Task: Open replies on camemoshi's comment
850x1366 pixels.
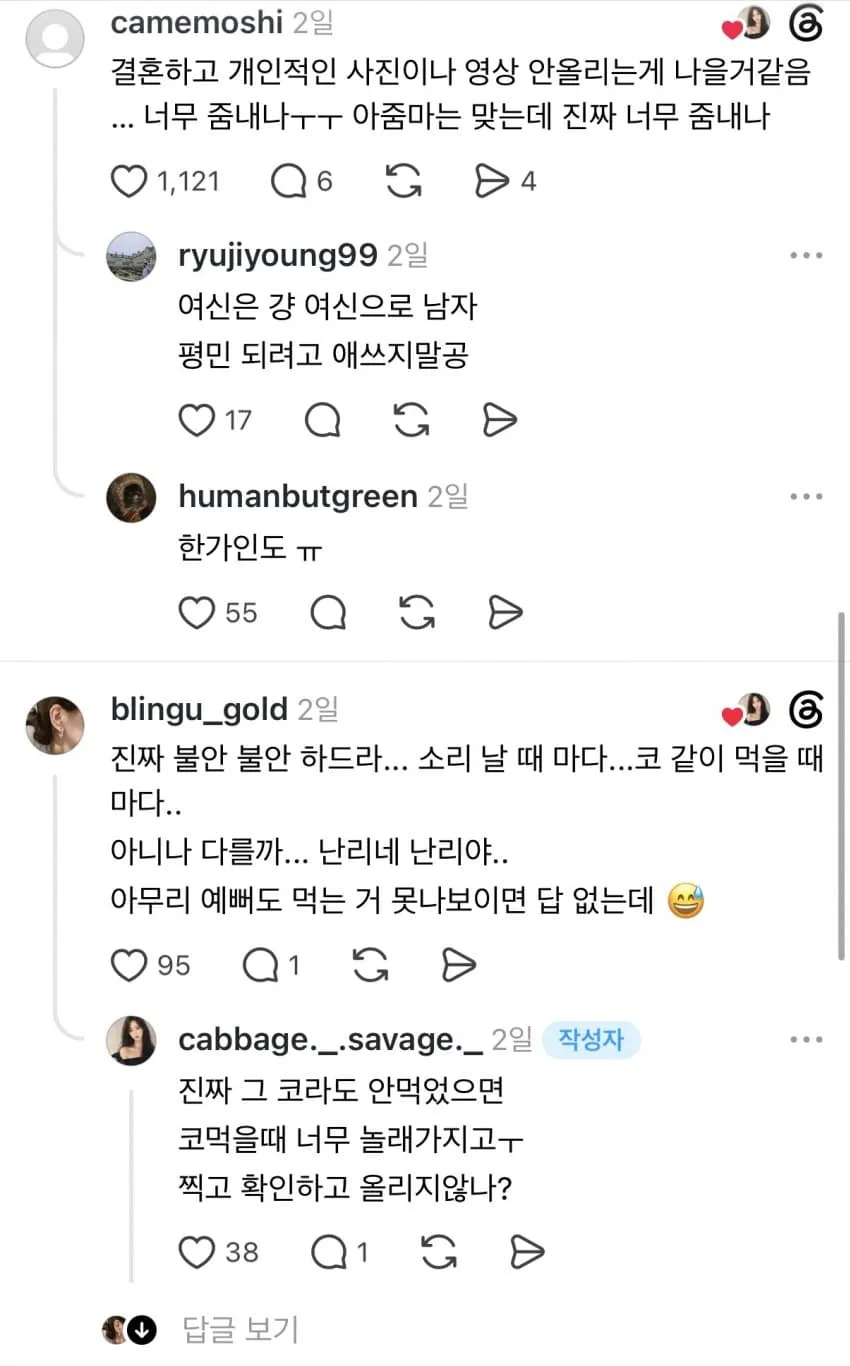Action: [x=289, y=181]
